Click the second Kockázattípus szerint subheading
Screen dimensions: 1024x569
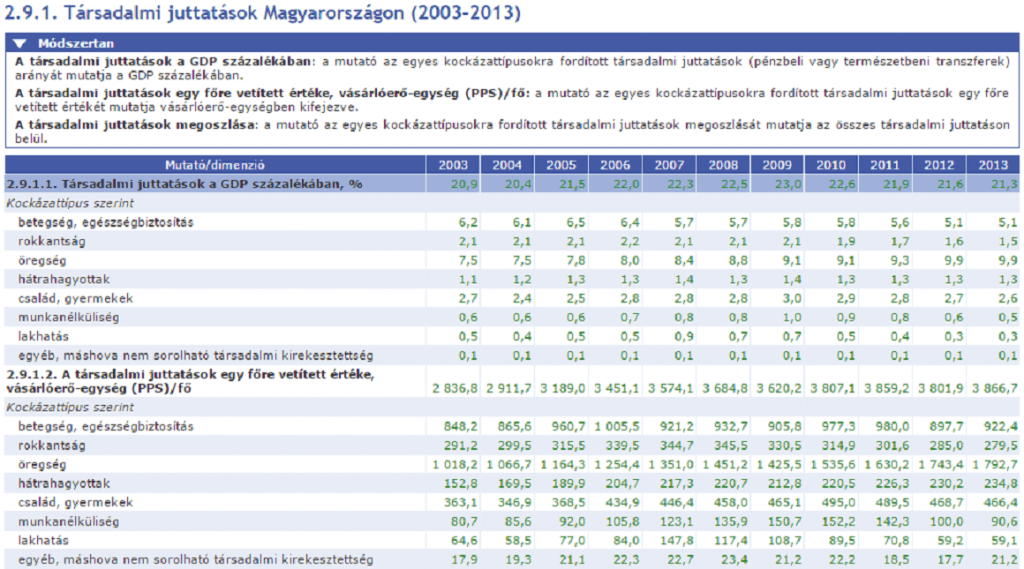(x=70, y=407)
